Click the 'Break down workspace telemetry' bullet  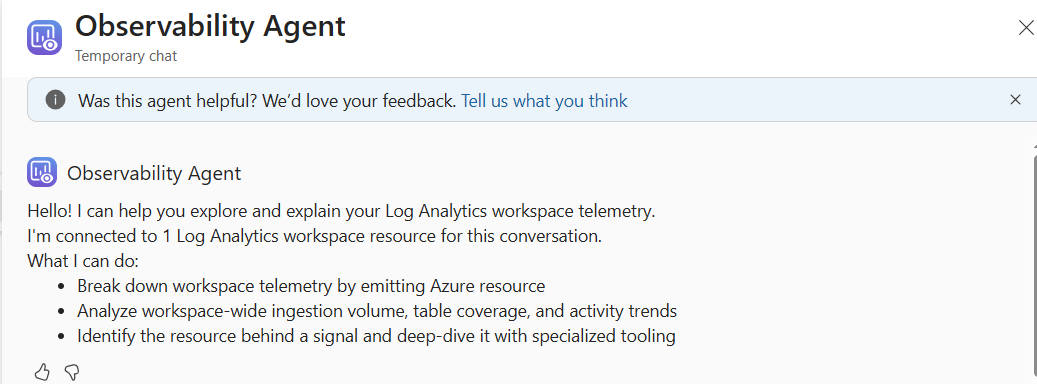point(311,286)
